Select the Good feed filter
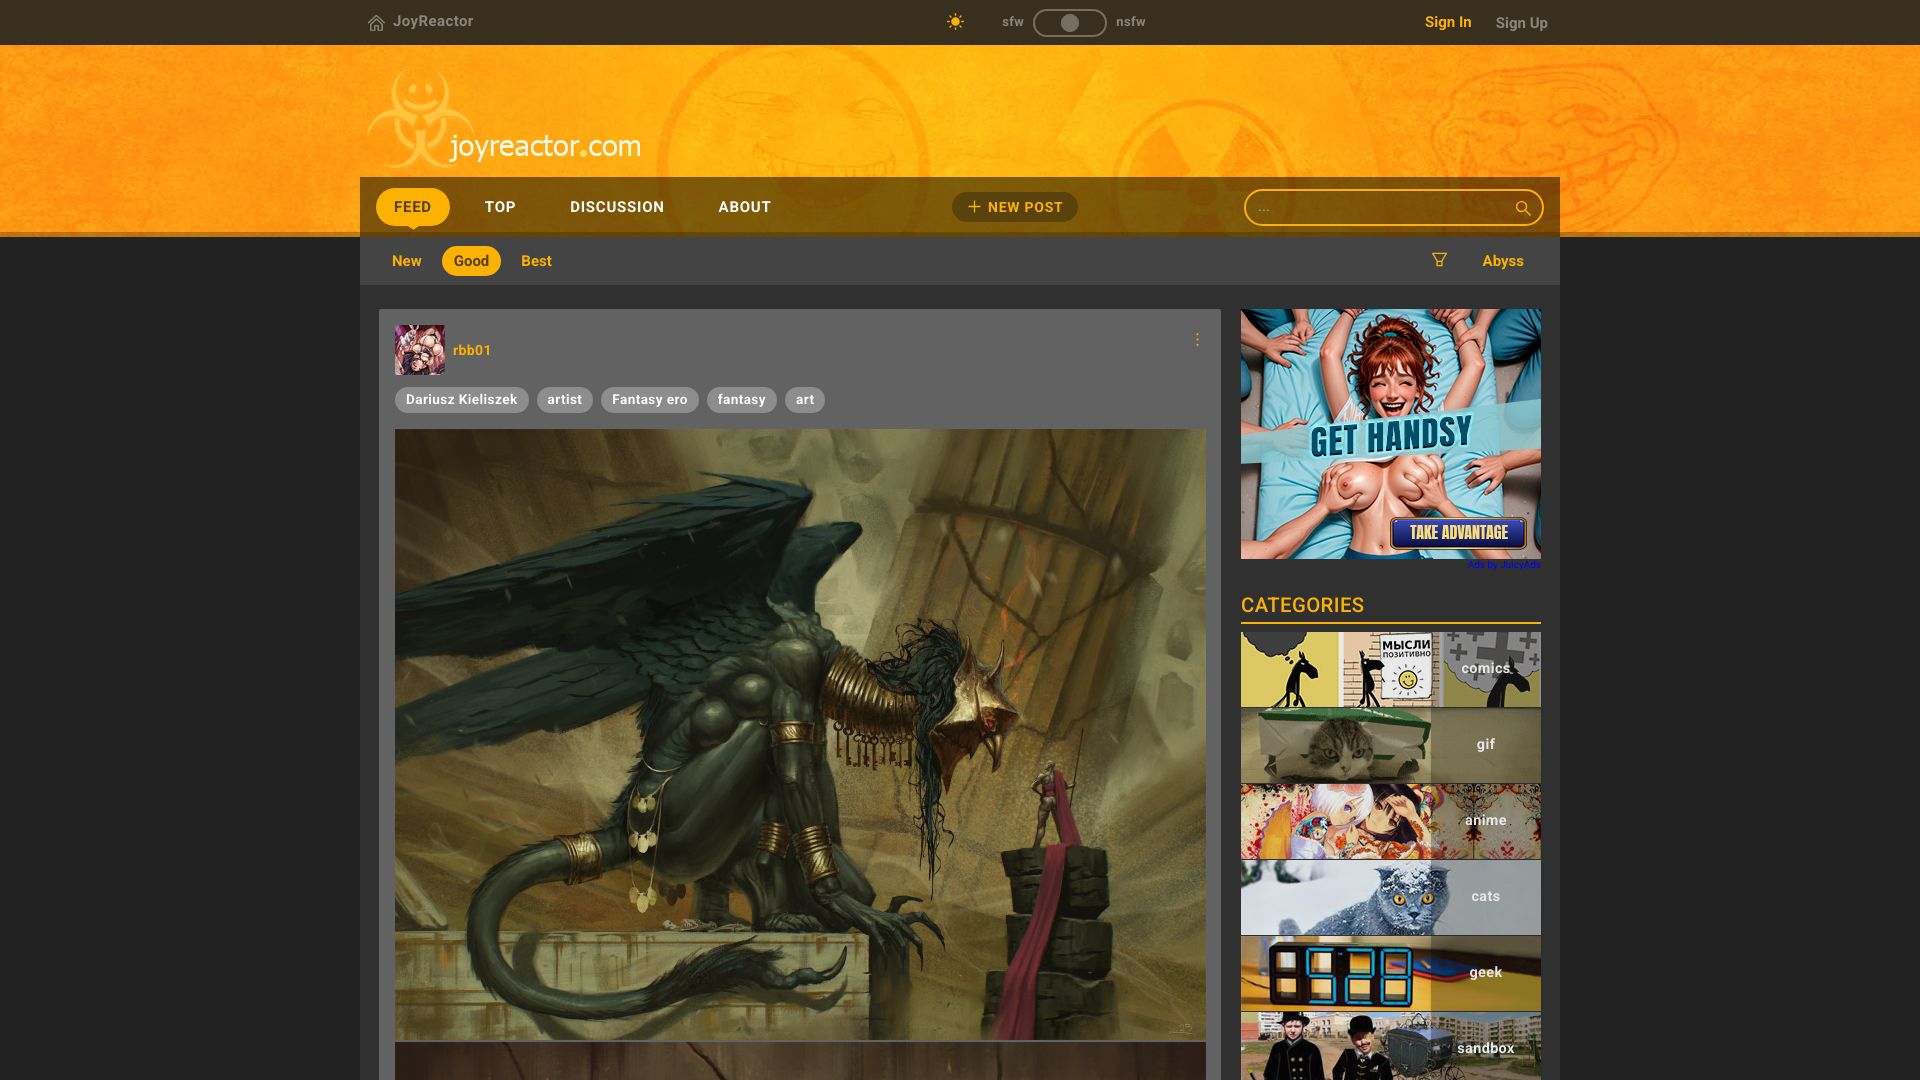Viewport: 1920px width, 1080px height. click(471, 261)
